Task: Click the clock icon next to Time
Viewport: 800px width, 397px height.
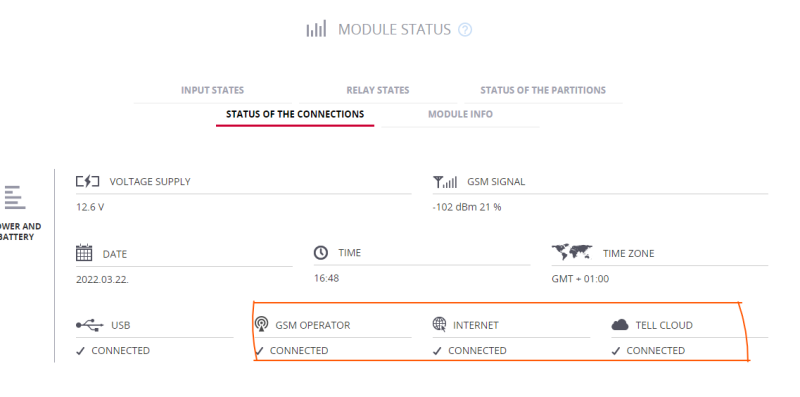Action: pos(321,253)
